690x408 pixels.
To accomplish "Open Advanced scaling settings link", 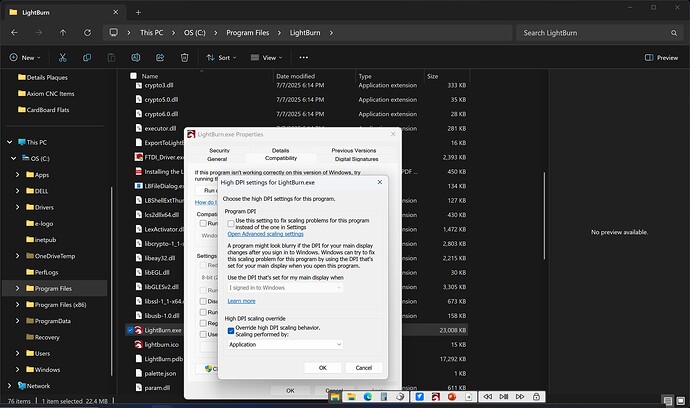I will pyautogui.click(x=265, y=234).
